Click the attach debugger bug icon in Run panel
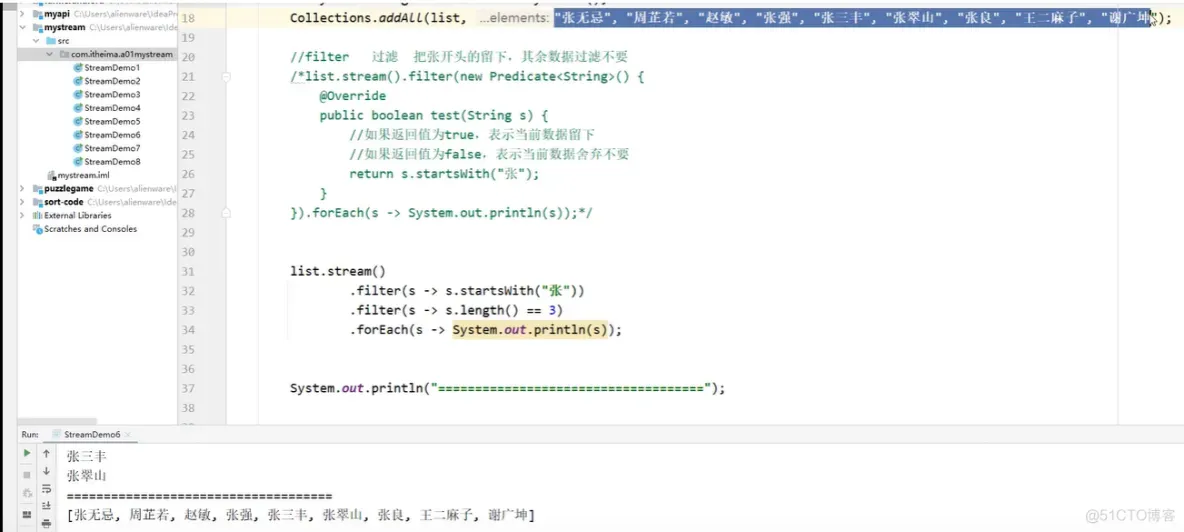 pos(26,494)
